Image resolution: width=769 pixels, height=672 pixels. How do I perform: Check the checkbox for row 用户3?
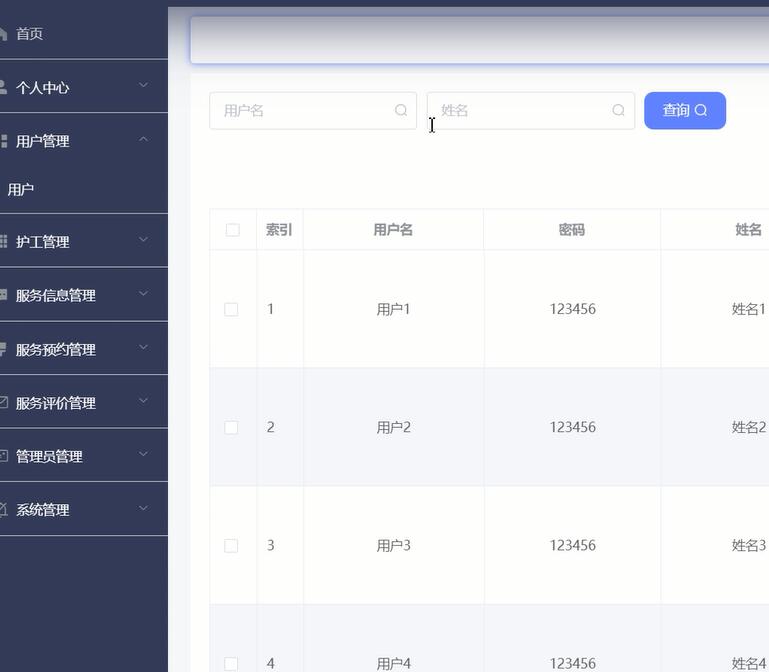[231, 546]
